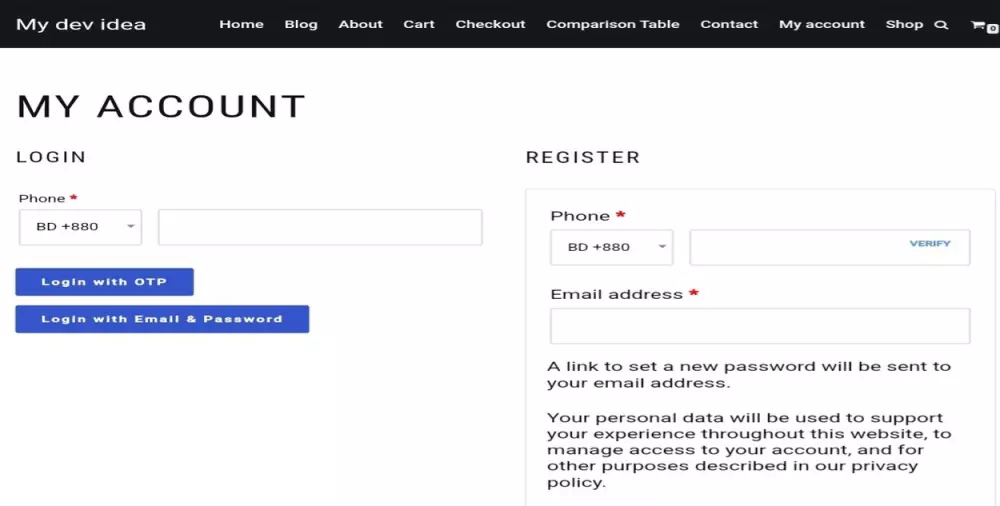
Task: Select Checkout in the navigation bar
Action: tap(490, 24)
